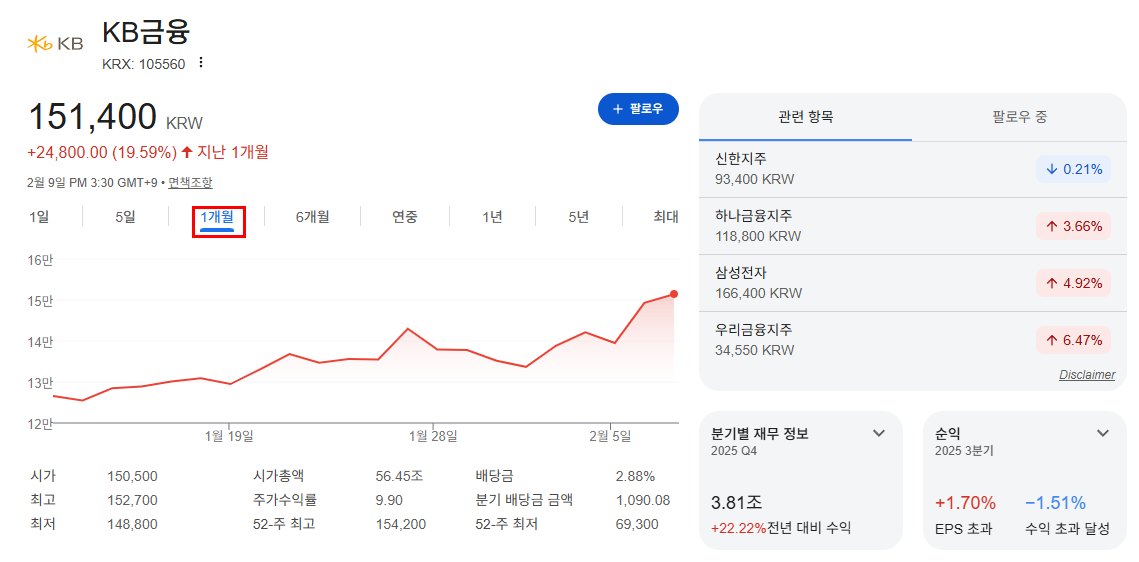Click the 16만 y-axis label
The width and height of the screenshot is (1139, 562).
coord(40,260)
